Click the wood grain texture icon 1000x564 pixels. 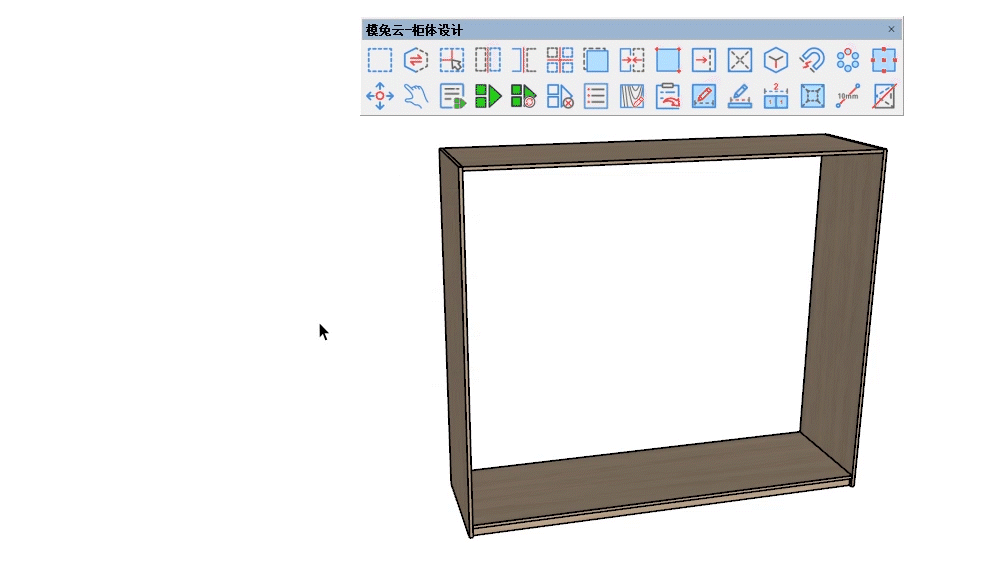[632, 97]
